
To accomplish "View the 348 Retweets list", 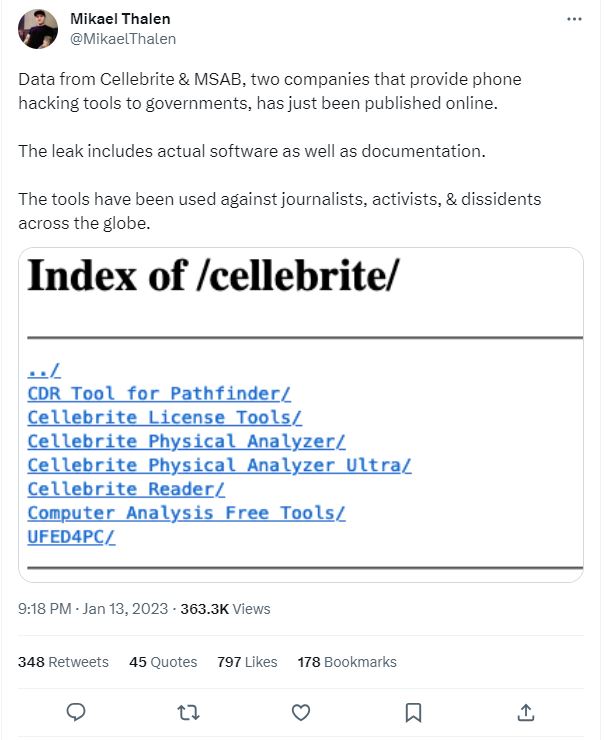I will [x=64, y=662].
